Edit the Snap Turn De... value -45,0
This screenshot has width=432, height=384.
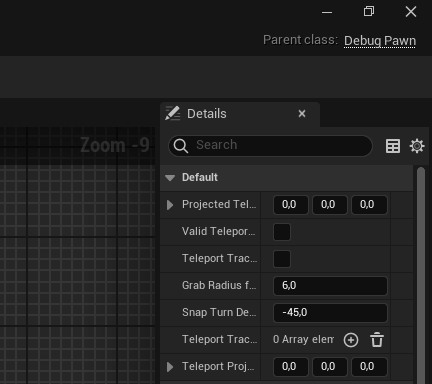coord(330,313)
